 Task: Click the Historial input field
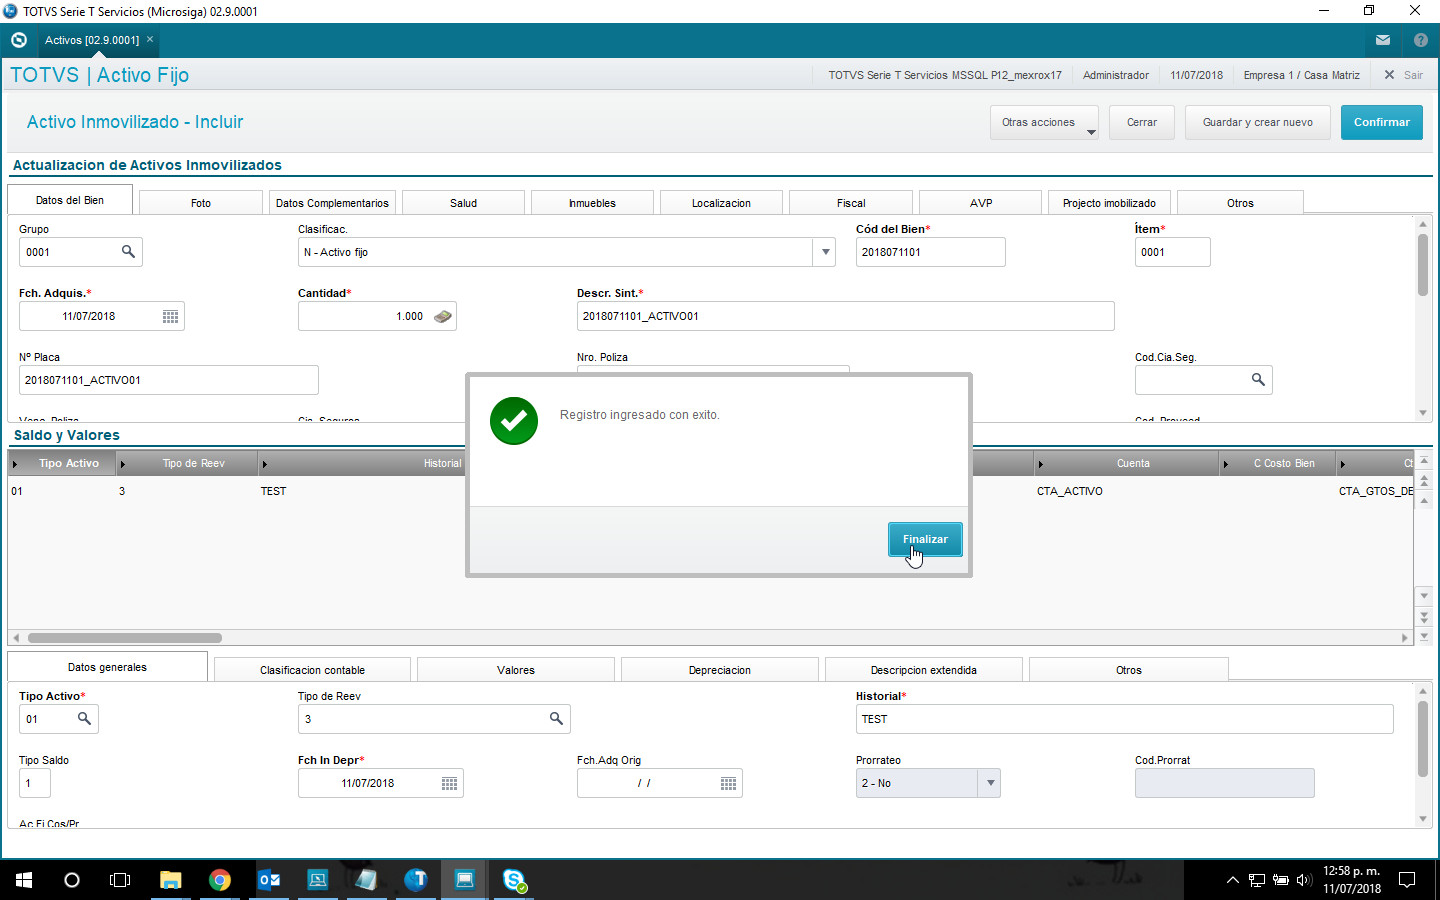[1124, 719]
